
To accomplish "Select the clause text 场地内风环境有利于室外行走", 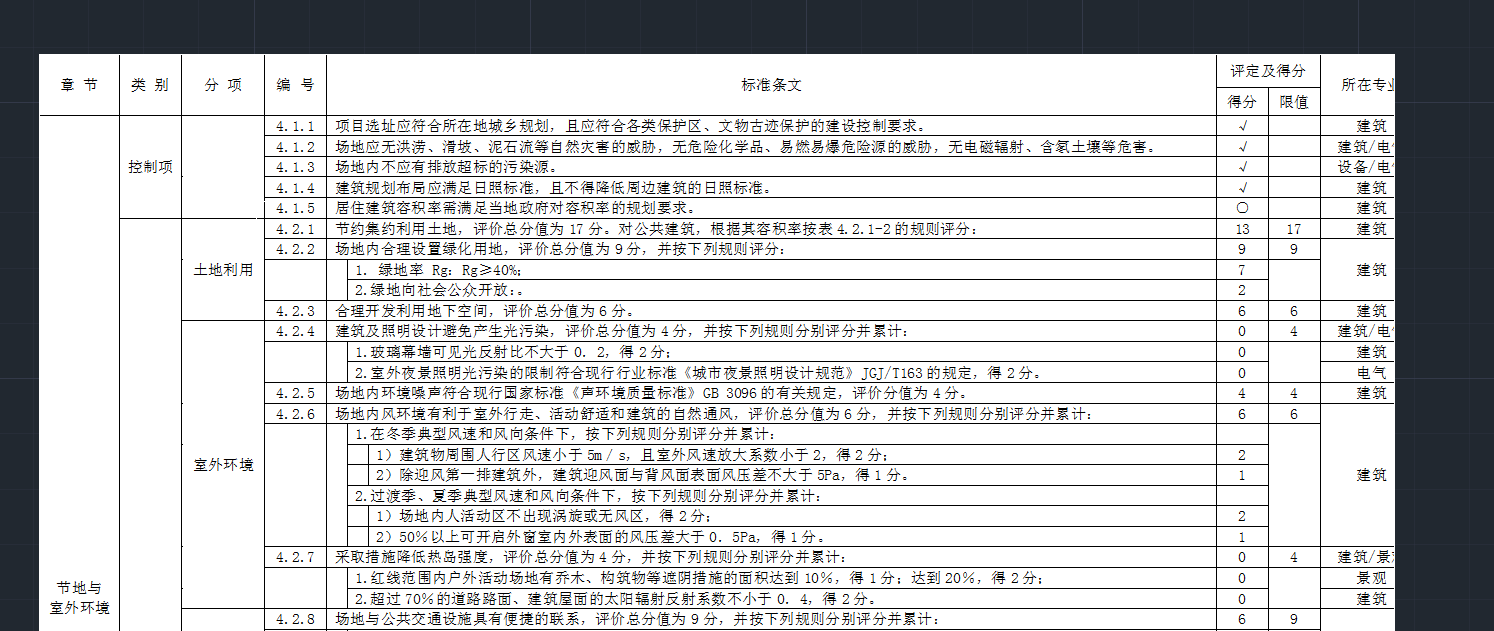I will point(714,413).
